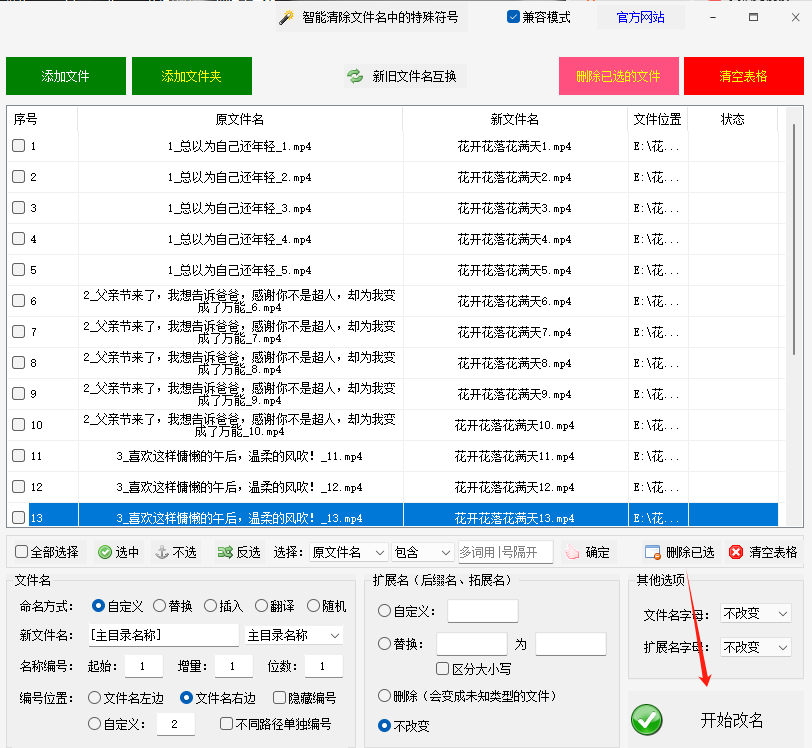The width and height of the screenshot is (812, 748).
Task: Click the green check 选中 icon
Action: 105,552
